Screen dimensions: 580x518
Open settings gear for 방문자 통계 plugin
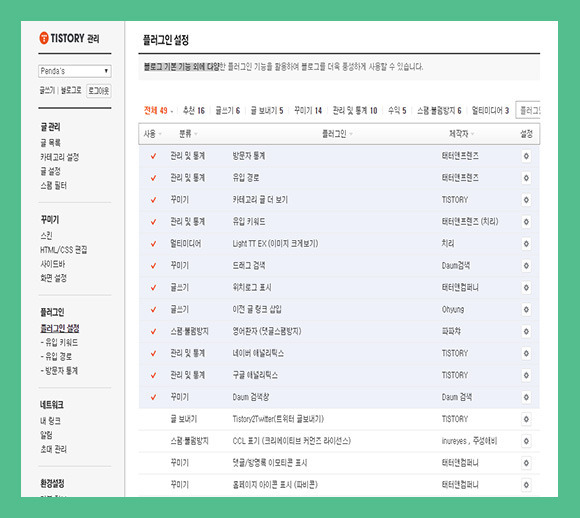tap(526, 156)
